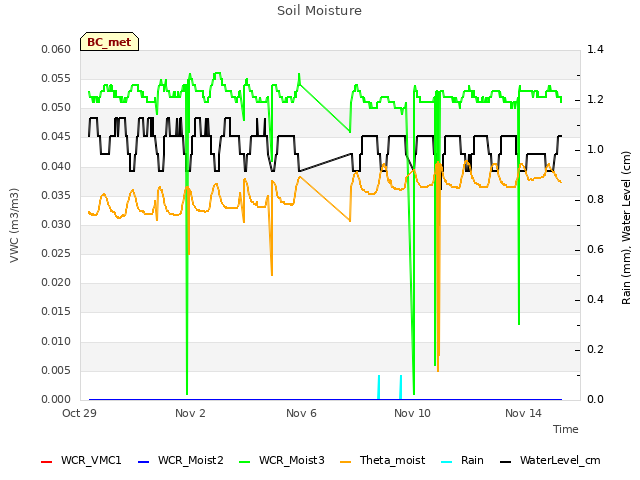This screenshot has width=640, height=480.
Task: Click red WCR_VMC1 legend color swatch
Action: point(47,462)
